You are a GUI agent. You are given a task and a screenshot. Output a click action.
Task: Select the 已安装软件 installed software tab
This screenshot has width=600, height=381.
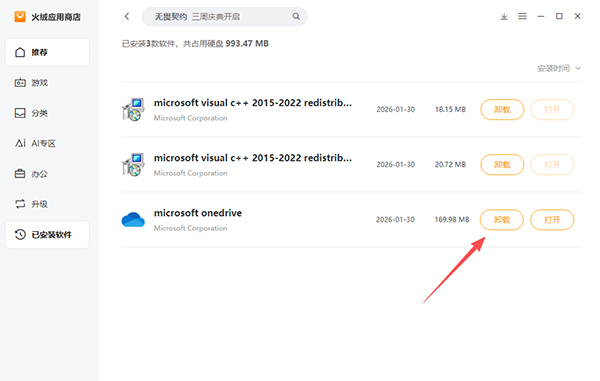47,234
